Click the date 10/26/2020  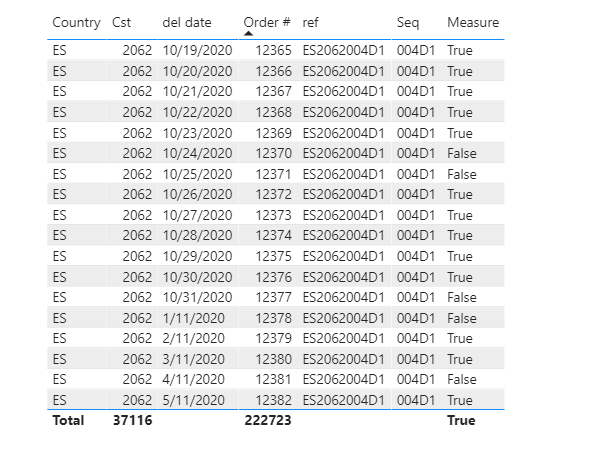point(197,194)
